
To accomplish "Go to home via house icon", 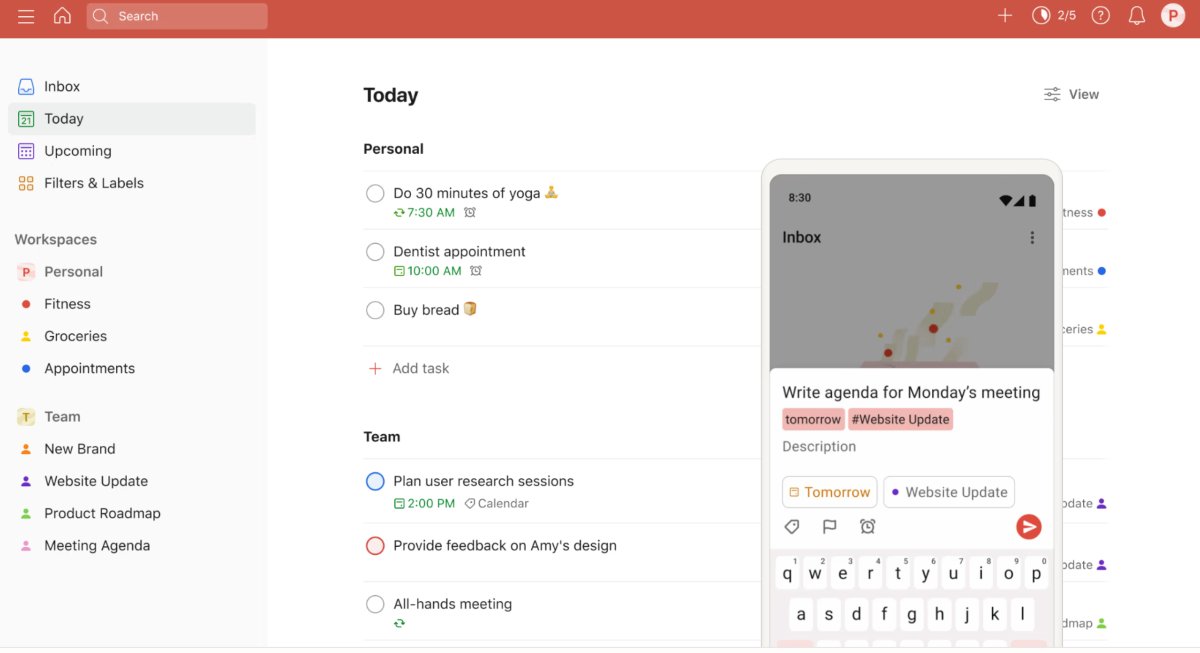I will 62,16.
